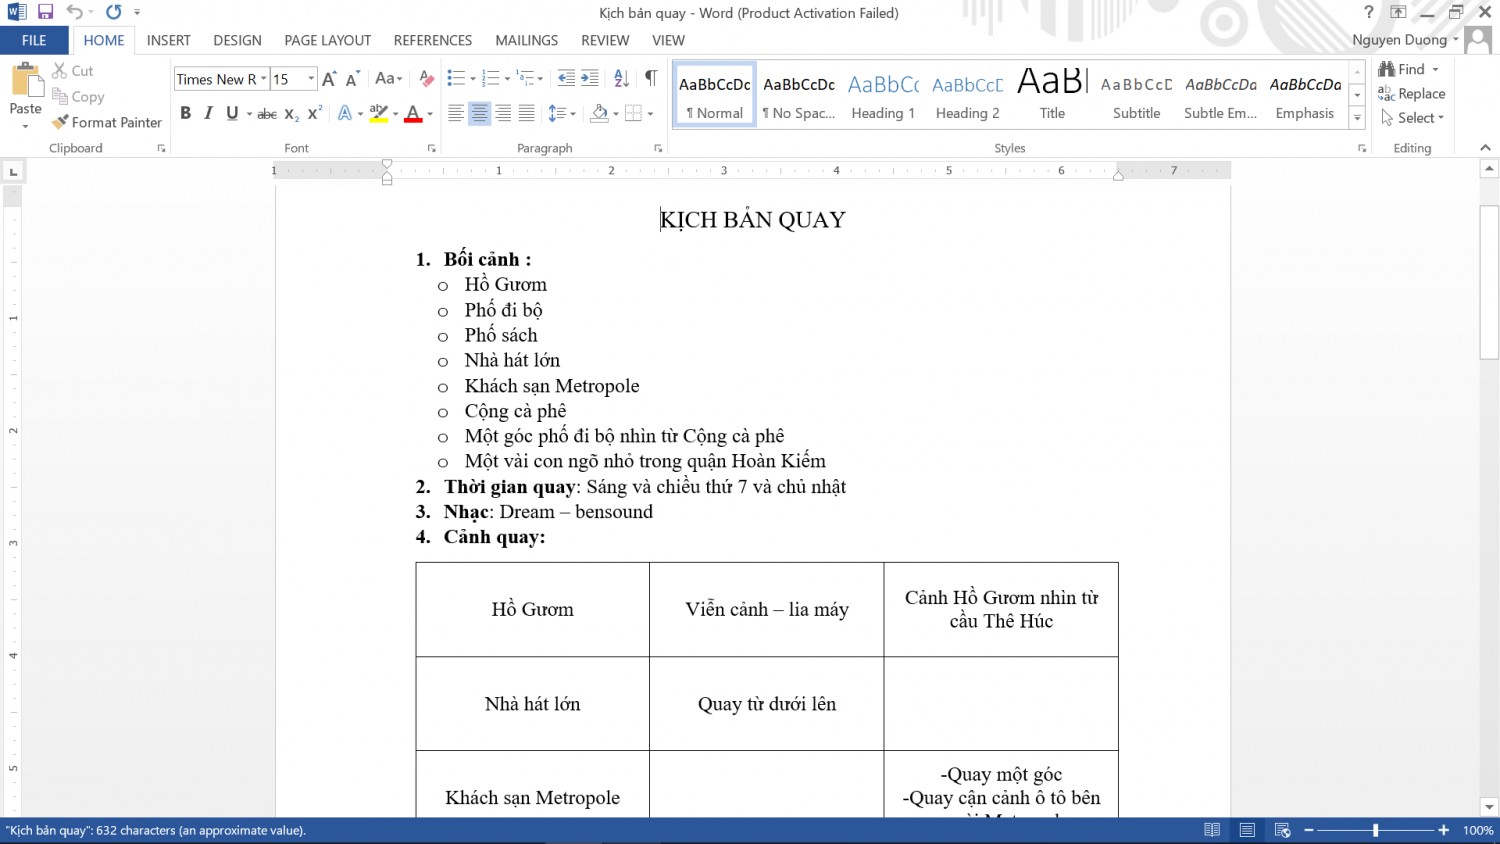Switch to the INSERT tab
The height and width of the screenshot is (844, 1500).
coord(168,40)
